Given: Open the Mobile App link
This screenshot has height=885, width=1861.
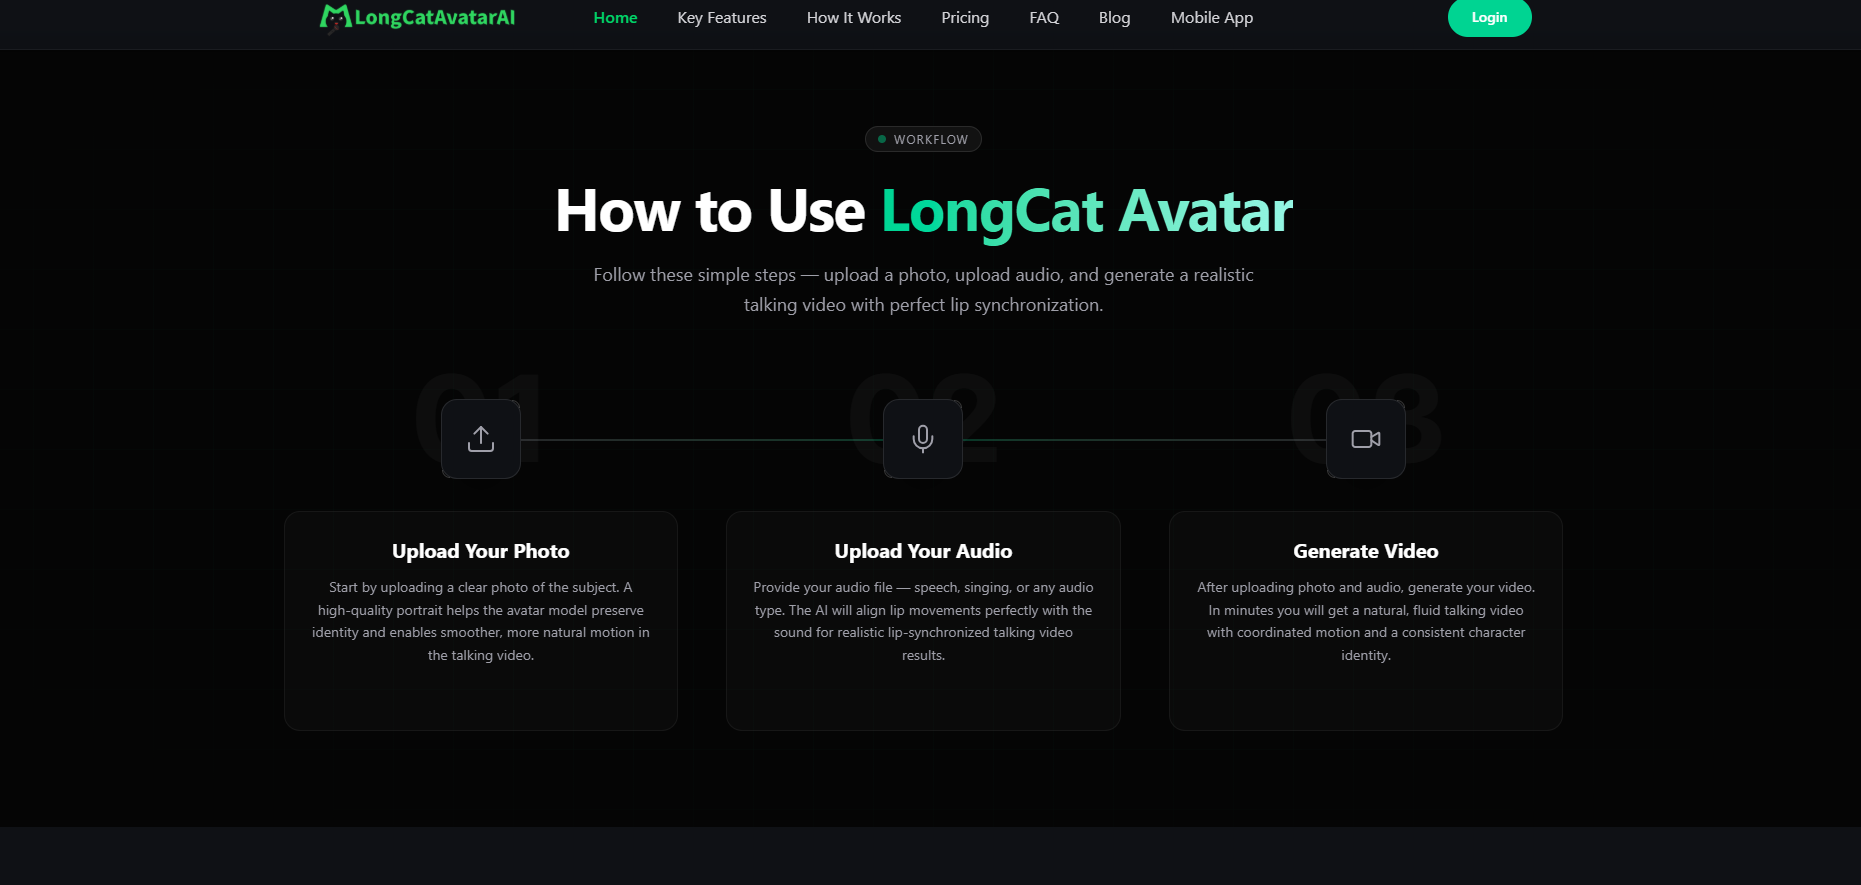Looking at the screenshot, I should coord(1212,18).
